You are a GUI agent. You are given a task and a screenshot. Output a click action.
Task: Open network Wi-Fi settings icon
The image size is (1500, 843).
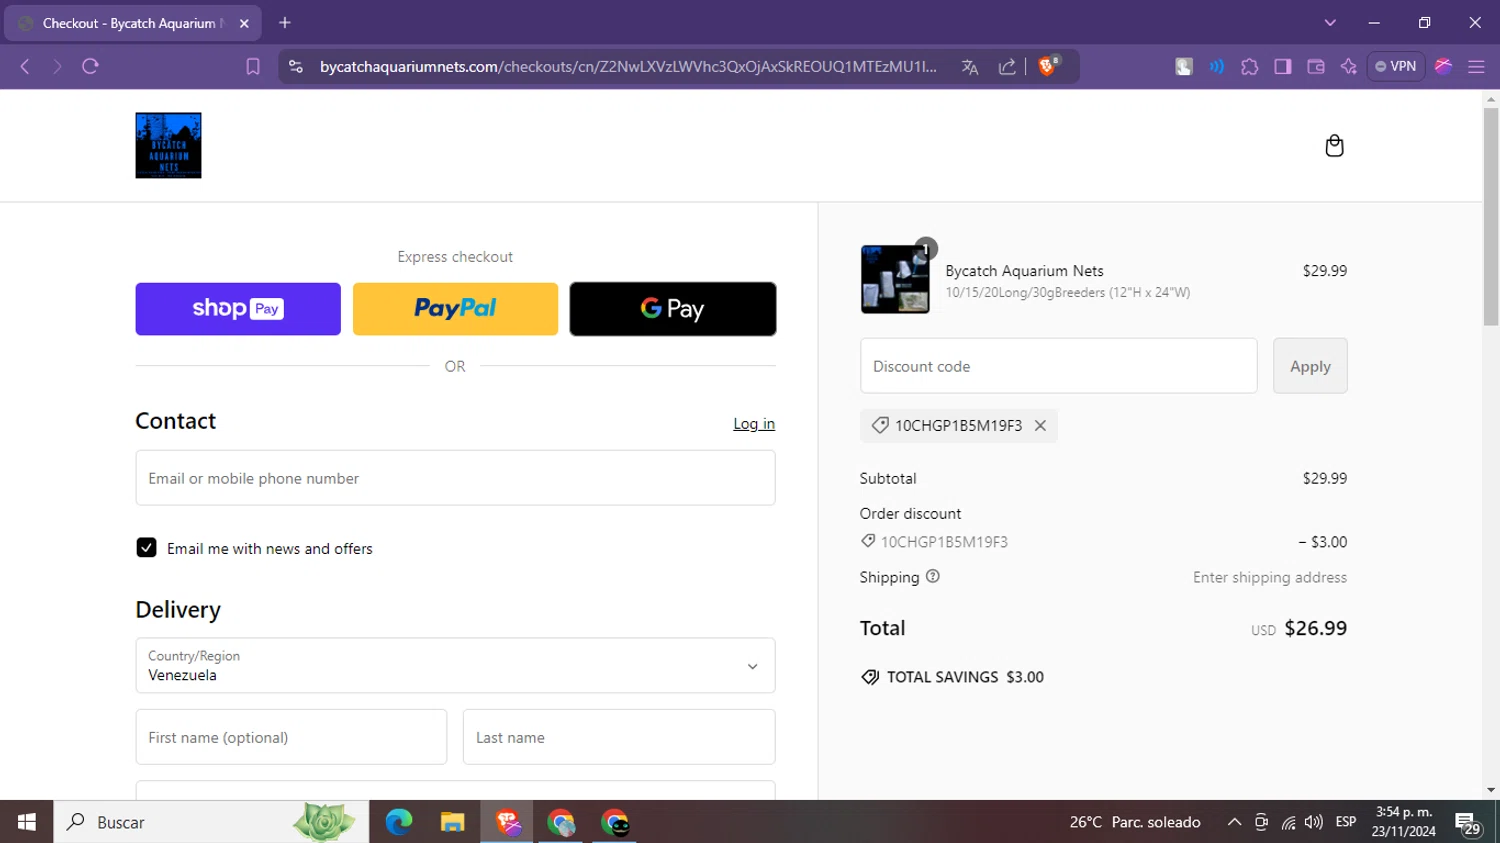tap(1288, 822)
